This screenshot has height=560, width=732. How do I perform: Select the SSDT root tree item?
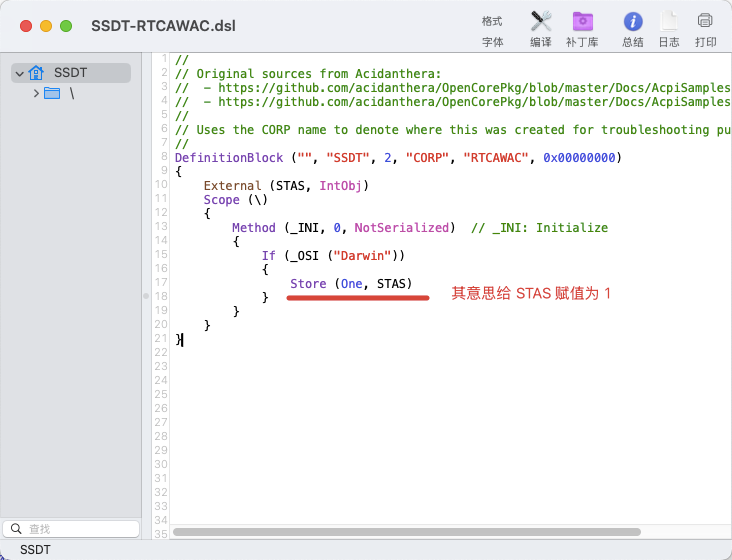pyautogui.click(x=71, y=73)
